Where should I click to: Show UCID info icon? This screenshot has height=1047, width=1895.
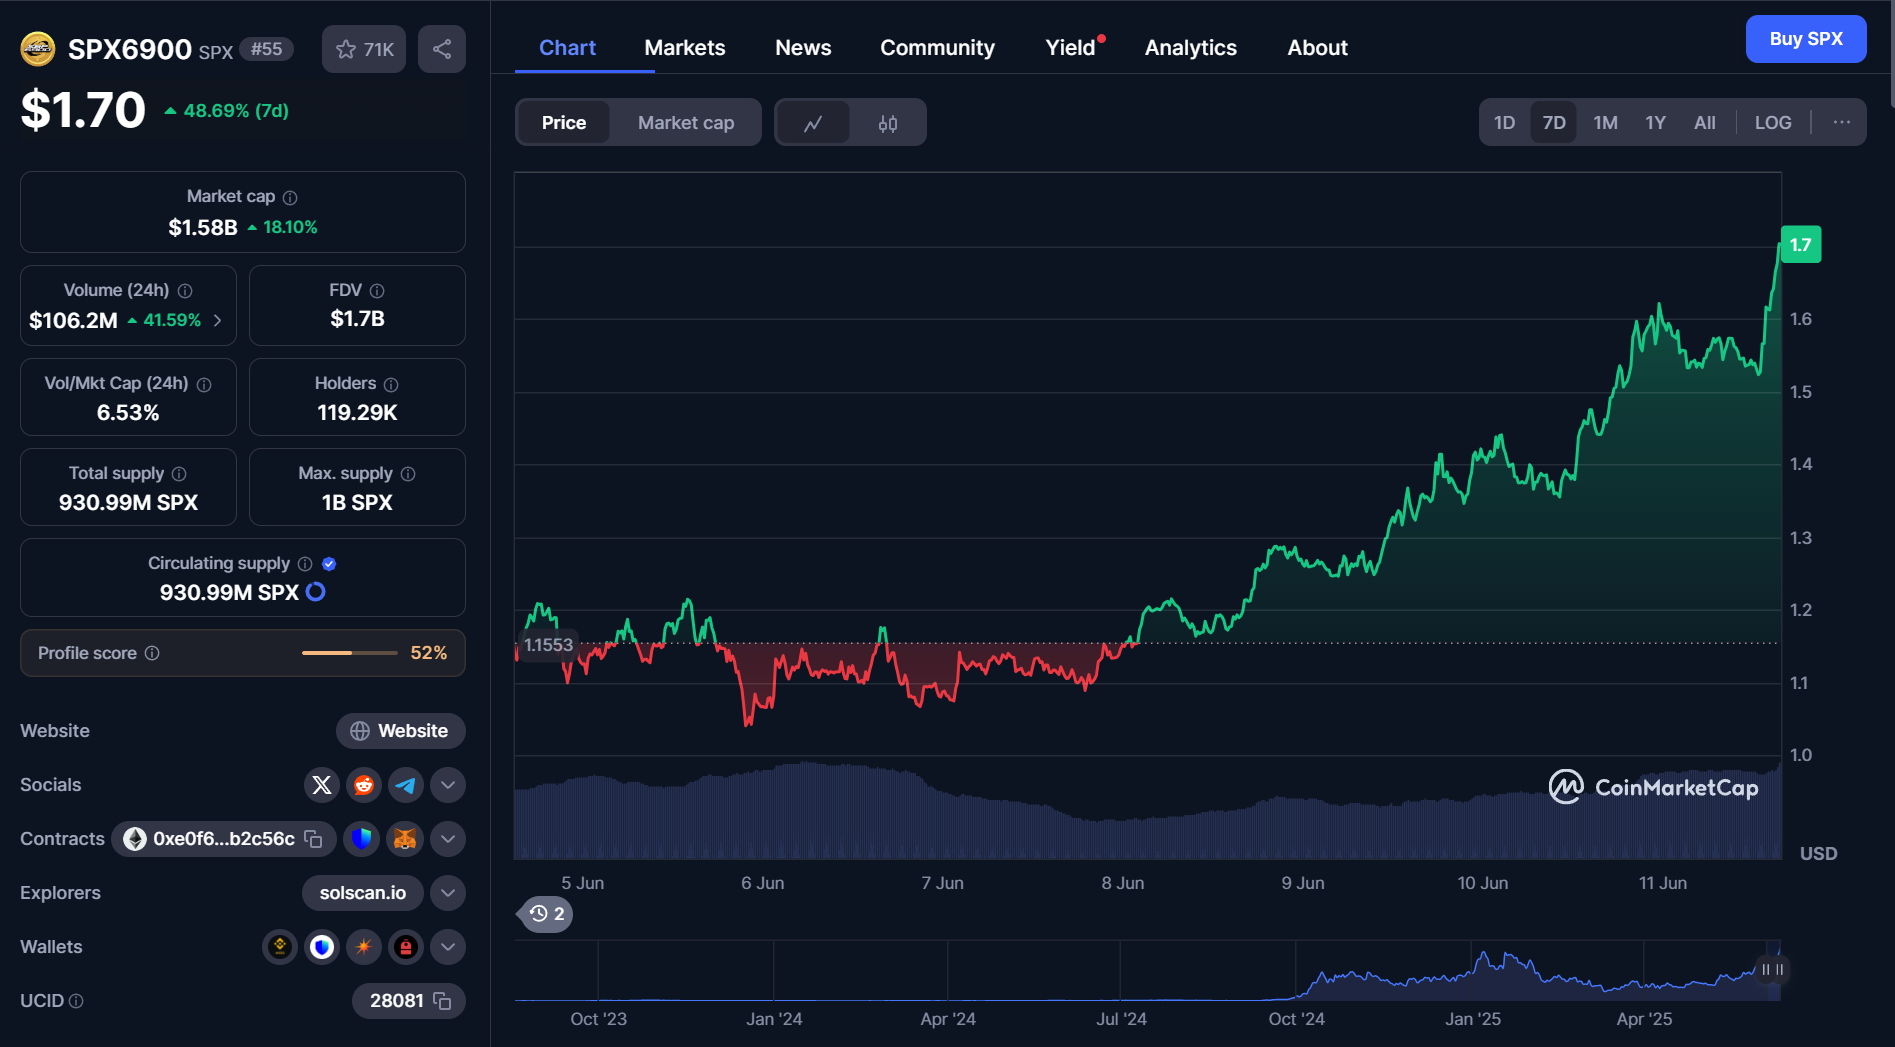76,1001
